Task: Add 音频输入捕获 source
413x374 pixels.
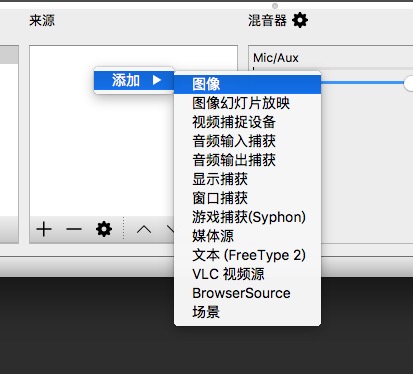Action: click(x=247, y=141)
